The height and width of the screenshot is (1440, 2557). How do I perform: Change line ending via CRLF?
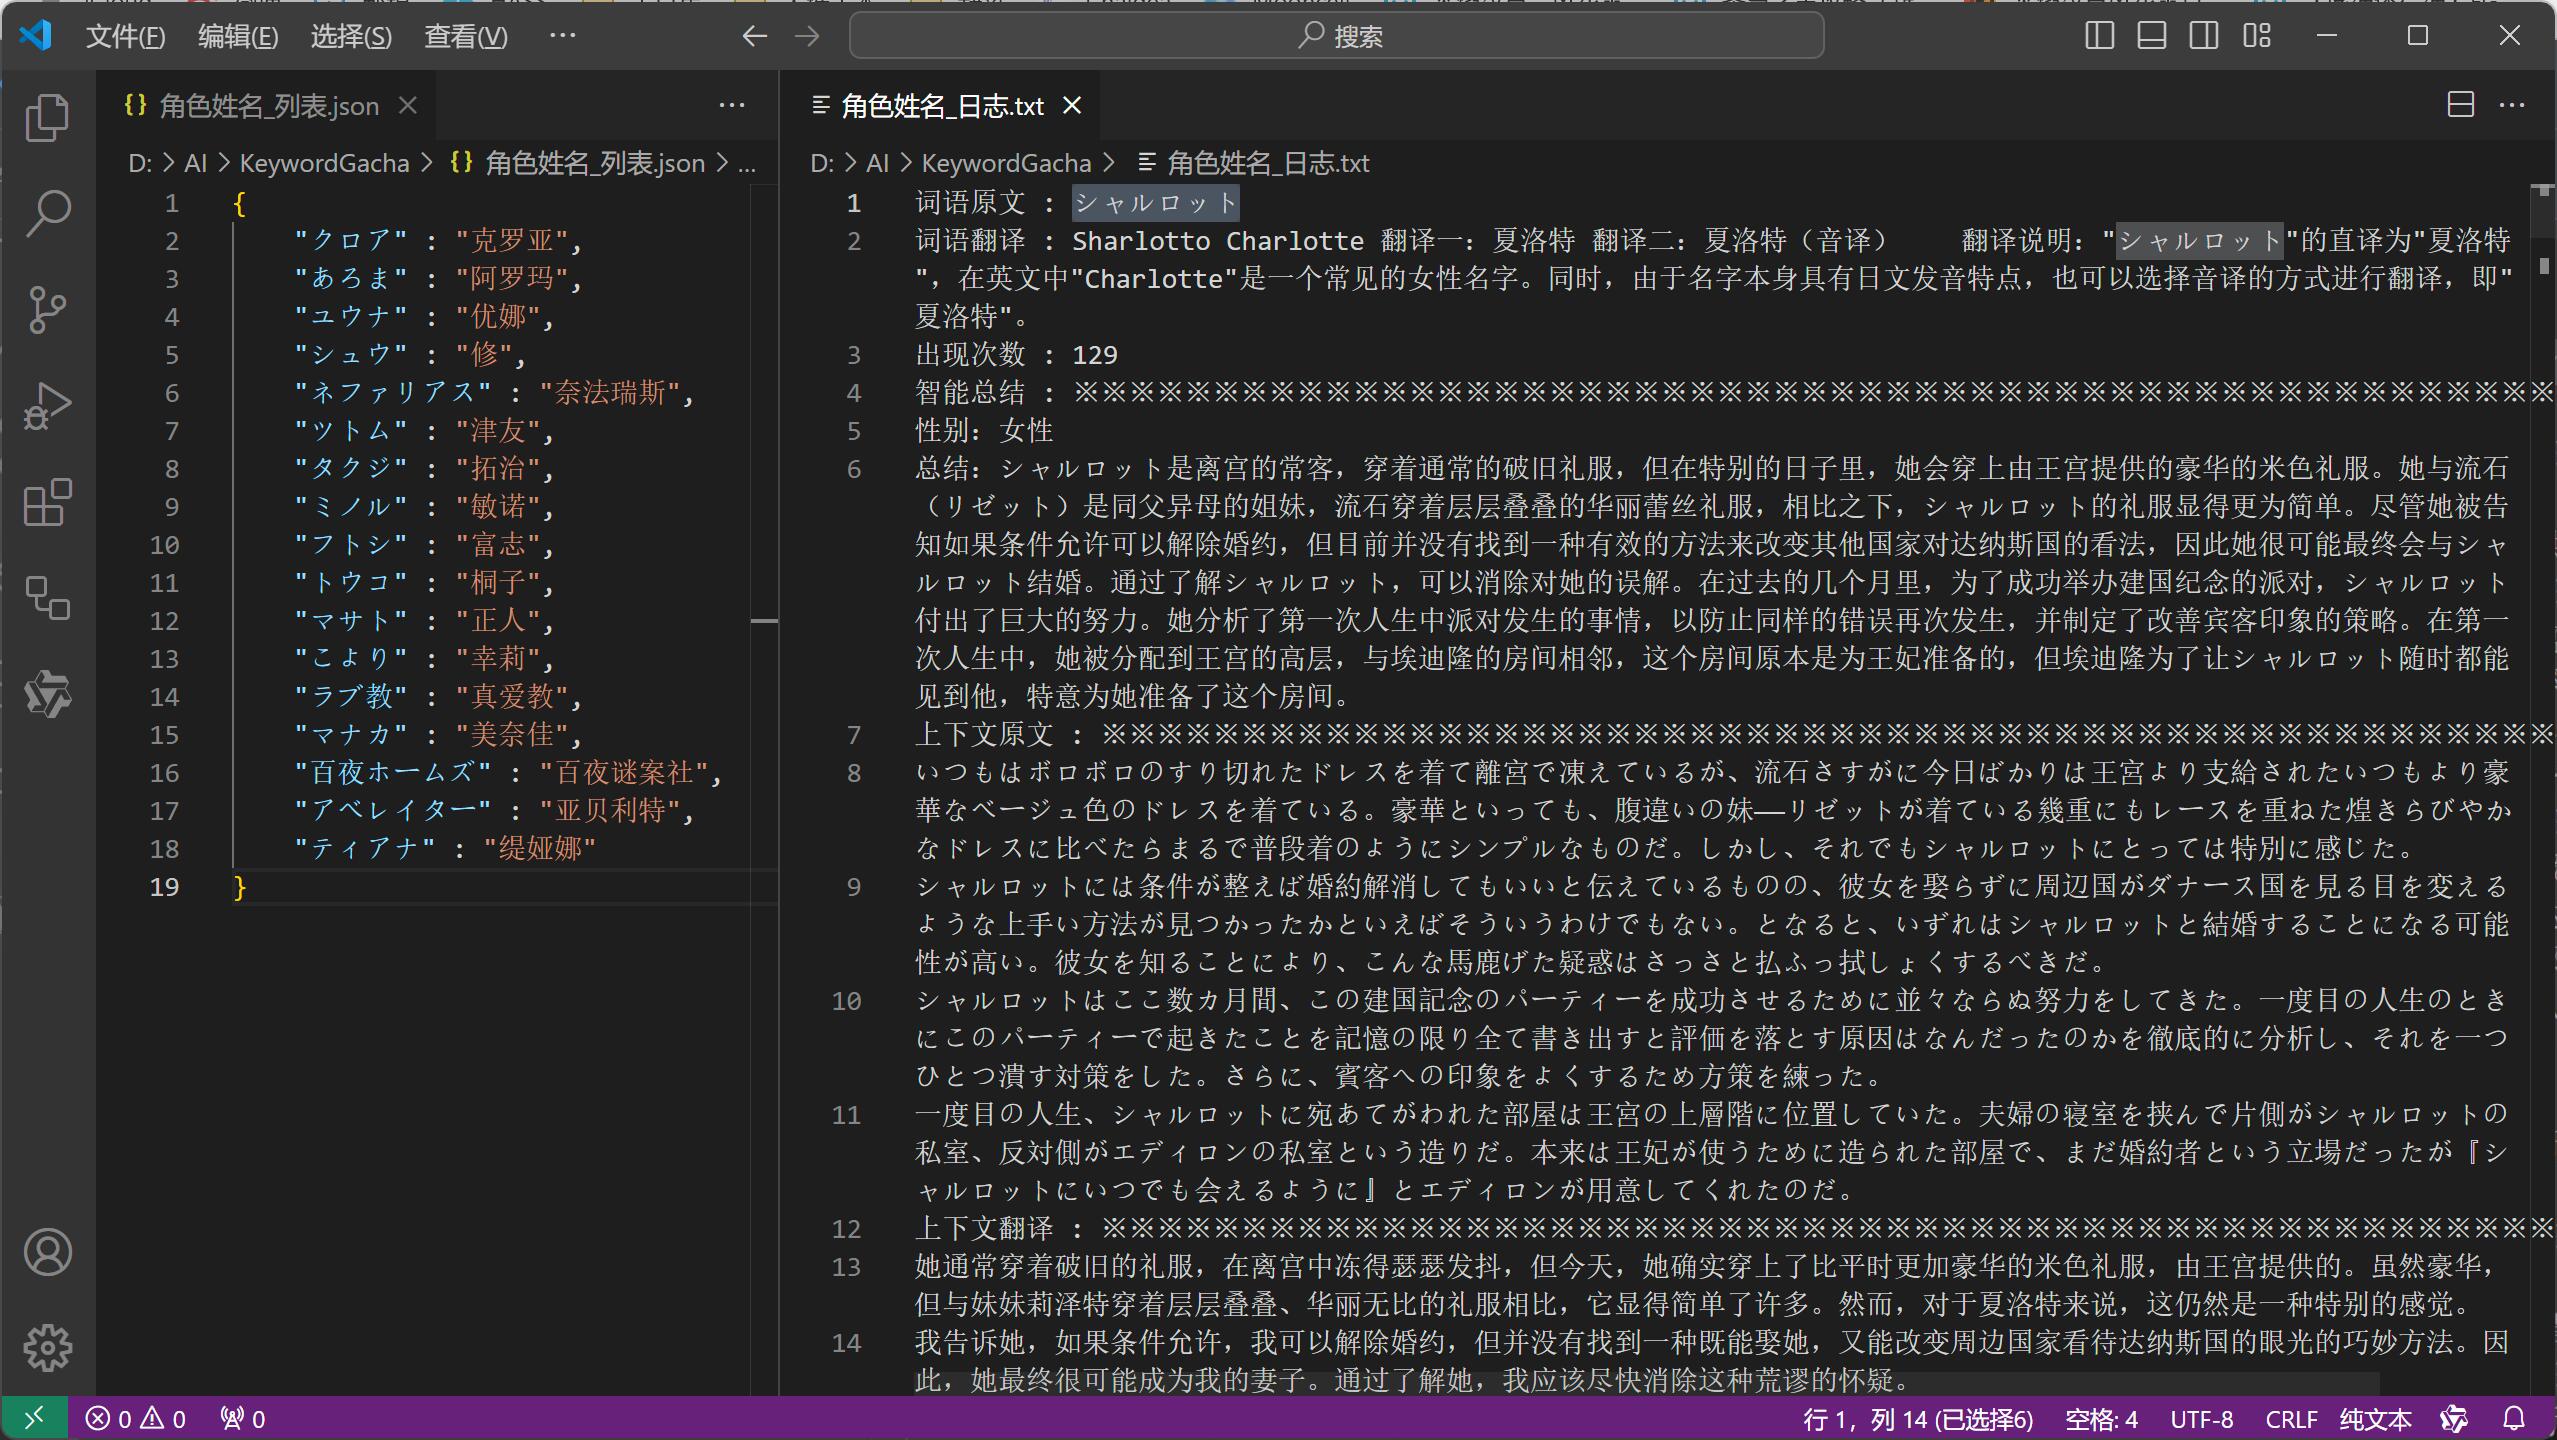coord(2291,1419)
